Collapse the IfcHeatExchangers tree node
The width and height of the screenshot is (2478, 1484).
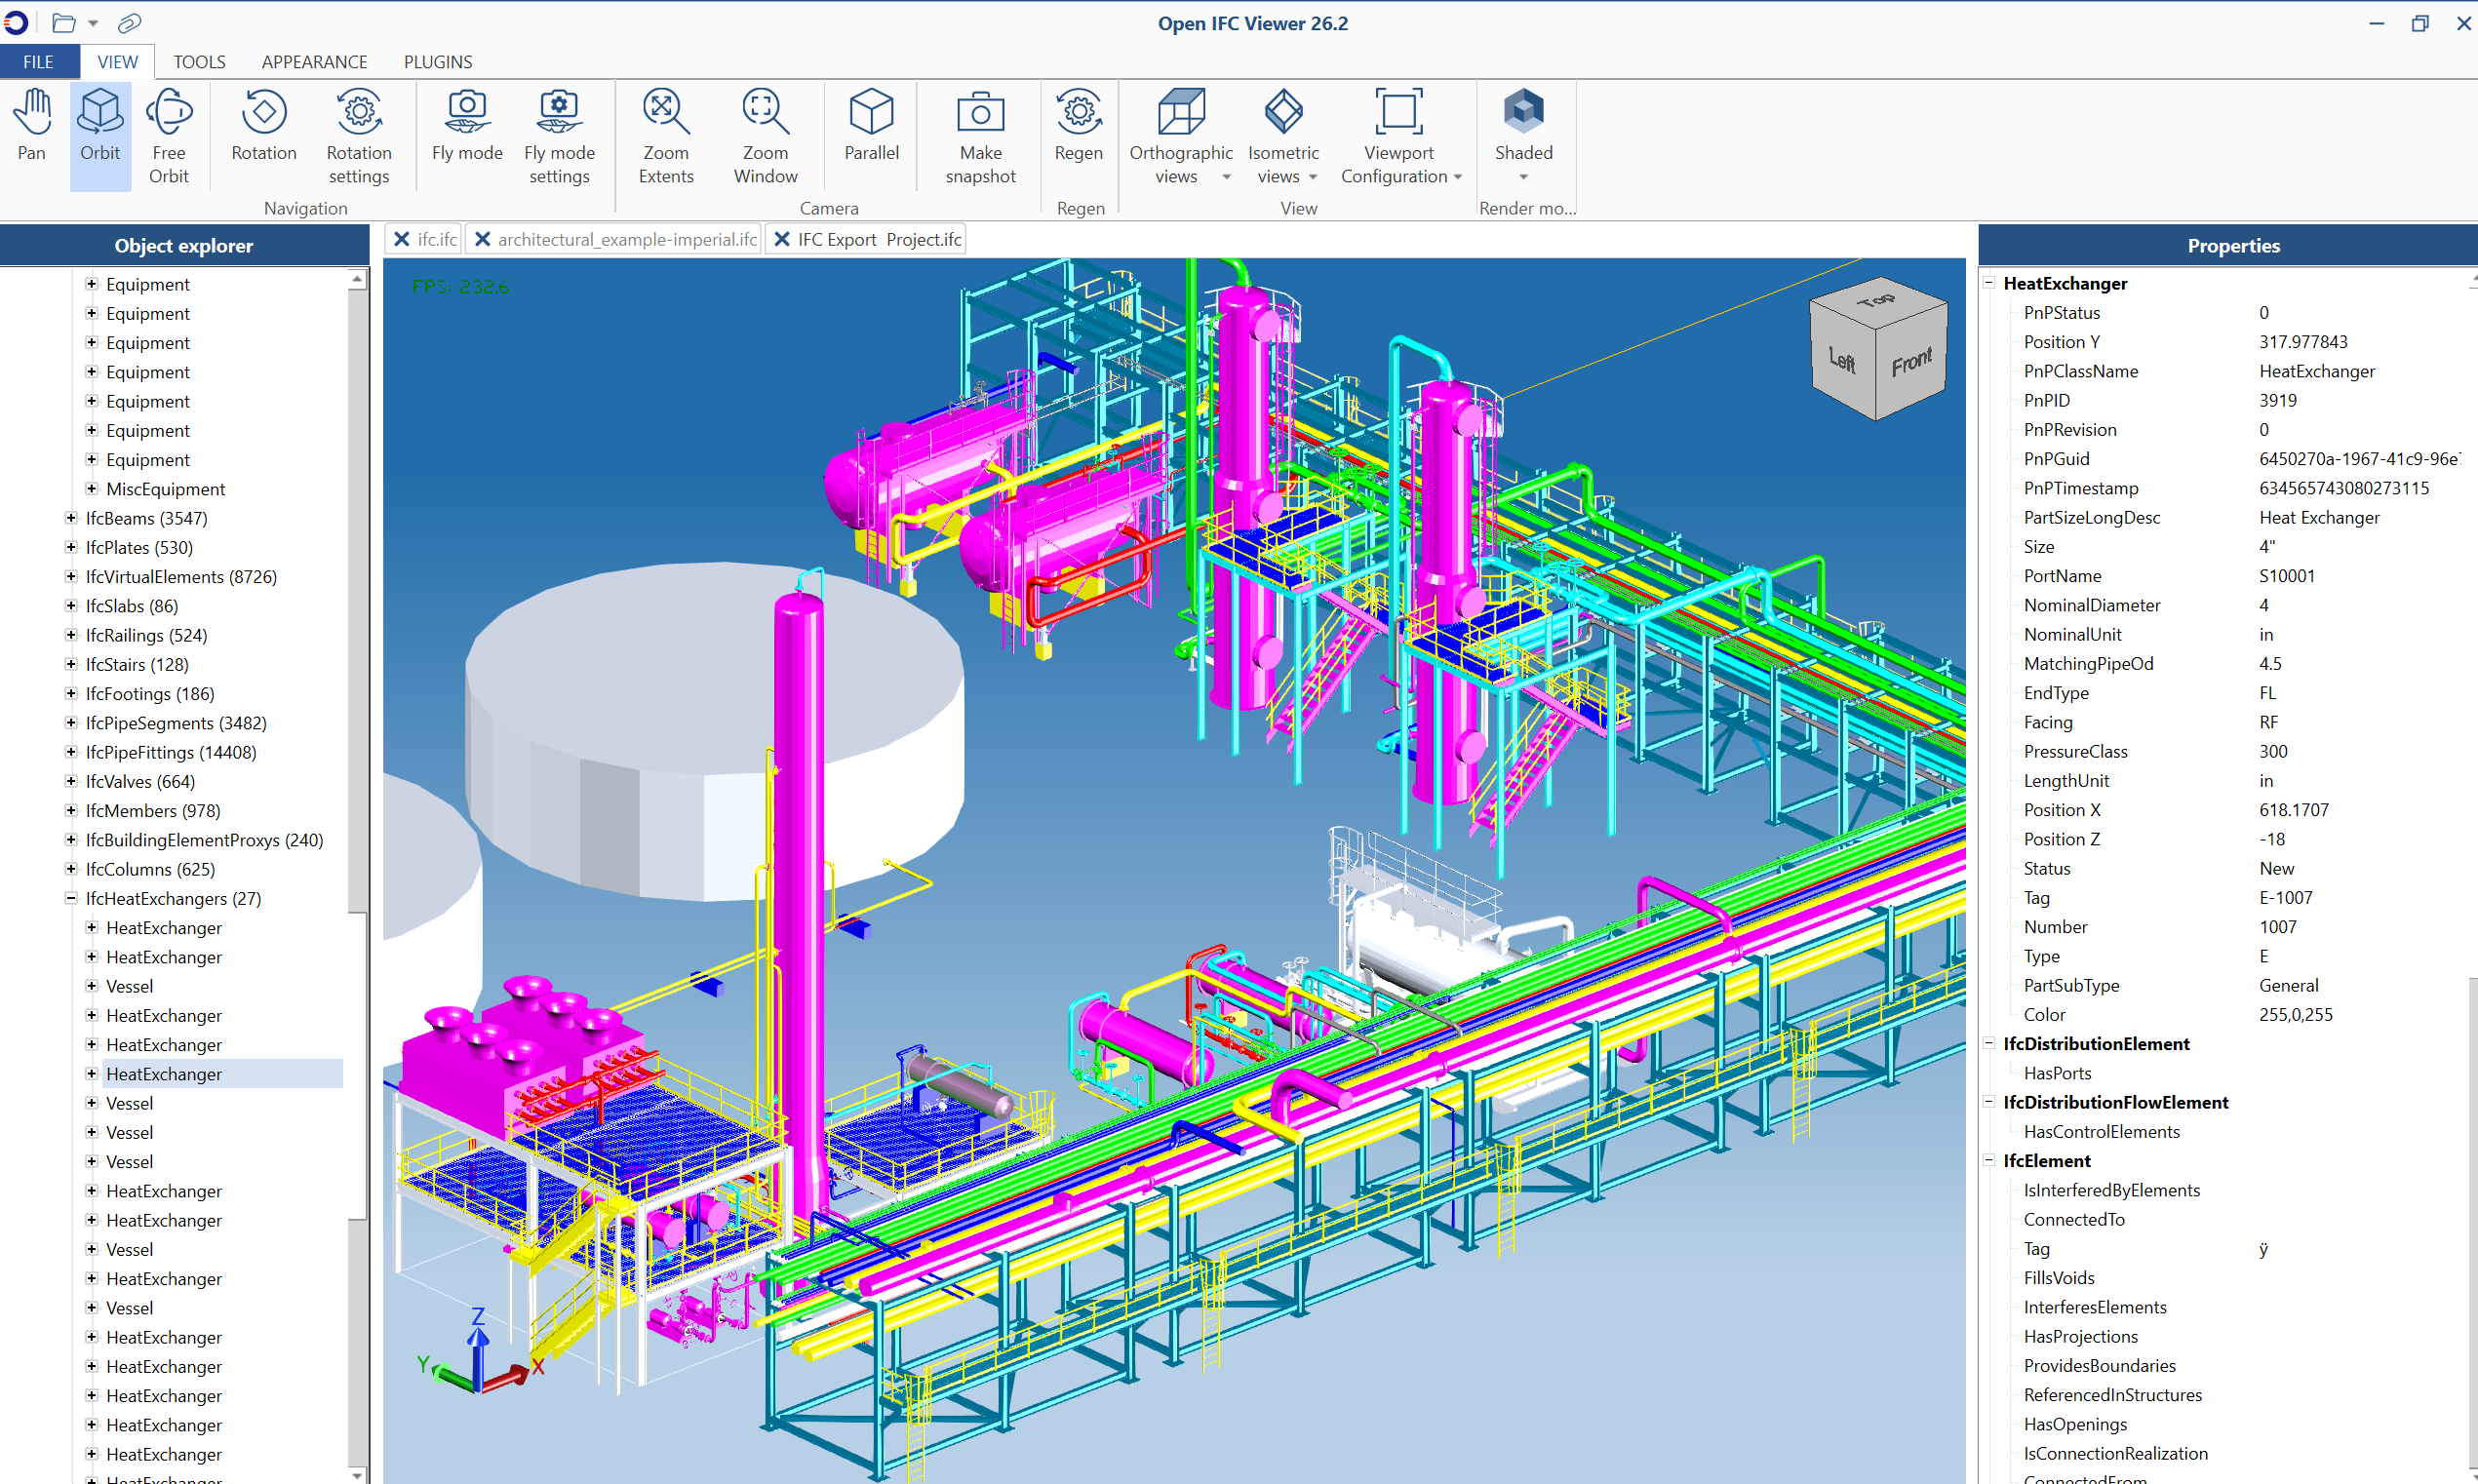[71, 898]
